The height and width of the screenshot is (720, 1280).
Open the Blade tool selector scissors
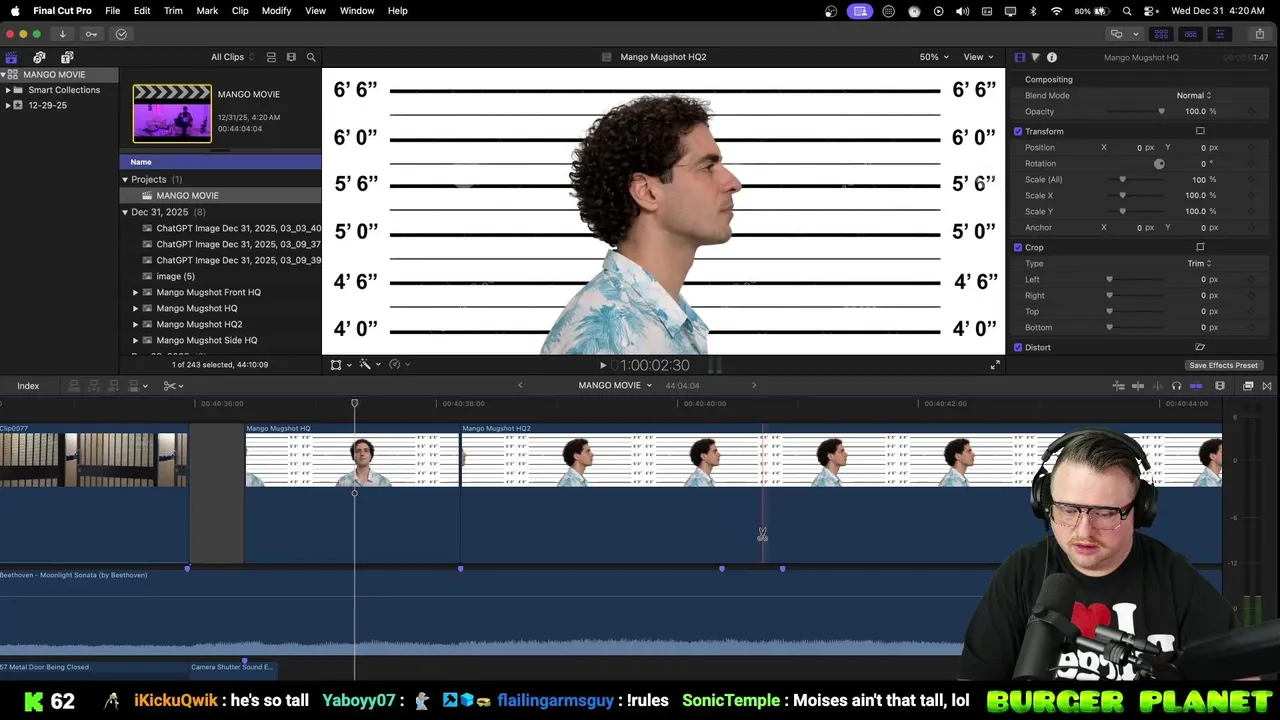point(173,386)
